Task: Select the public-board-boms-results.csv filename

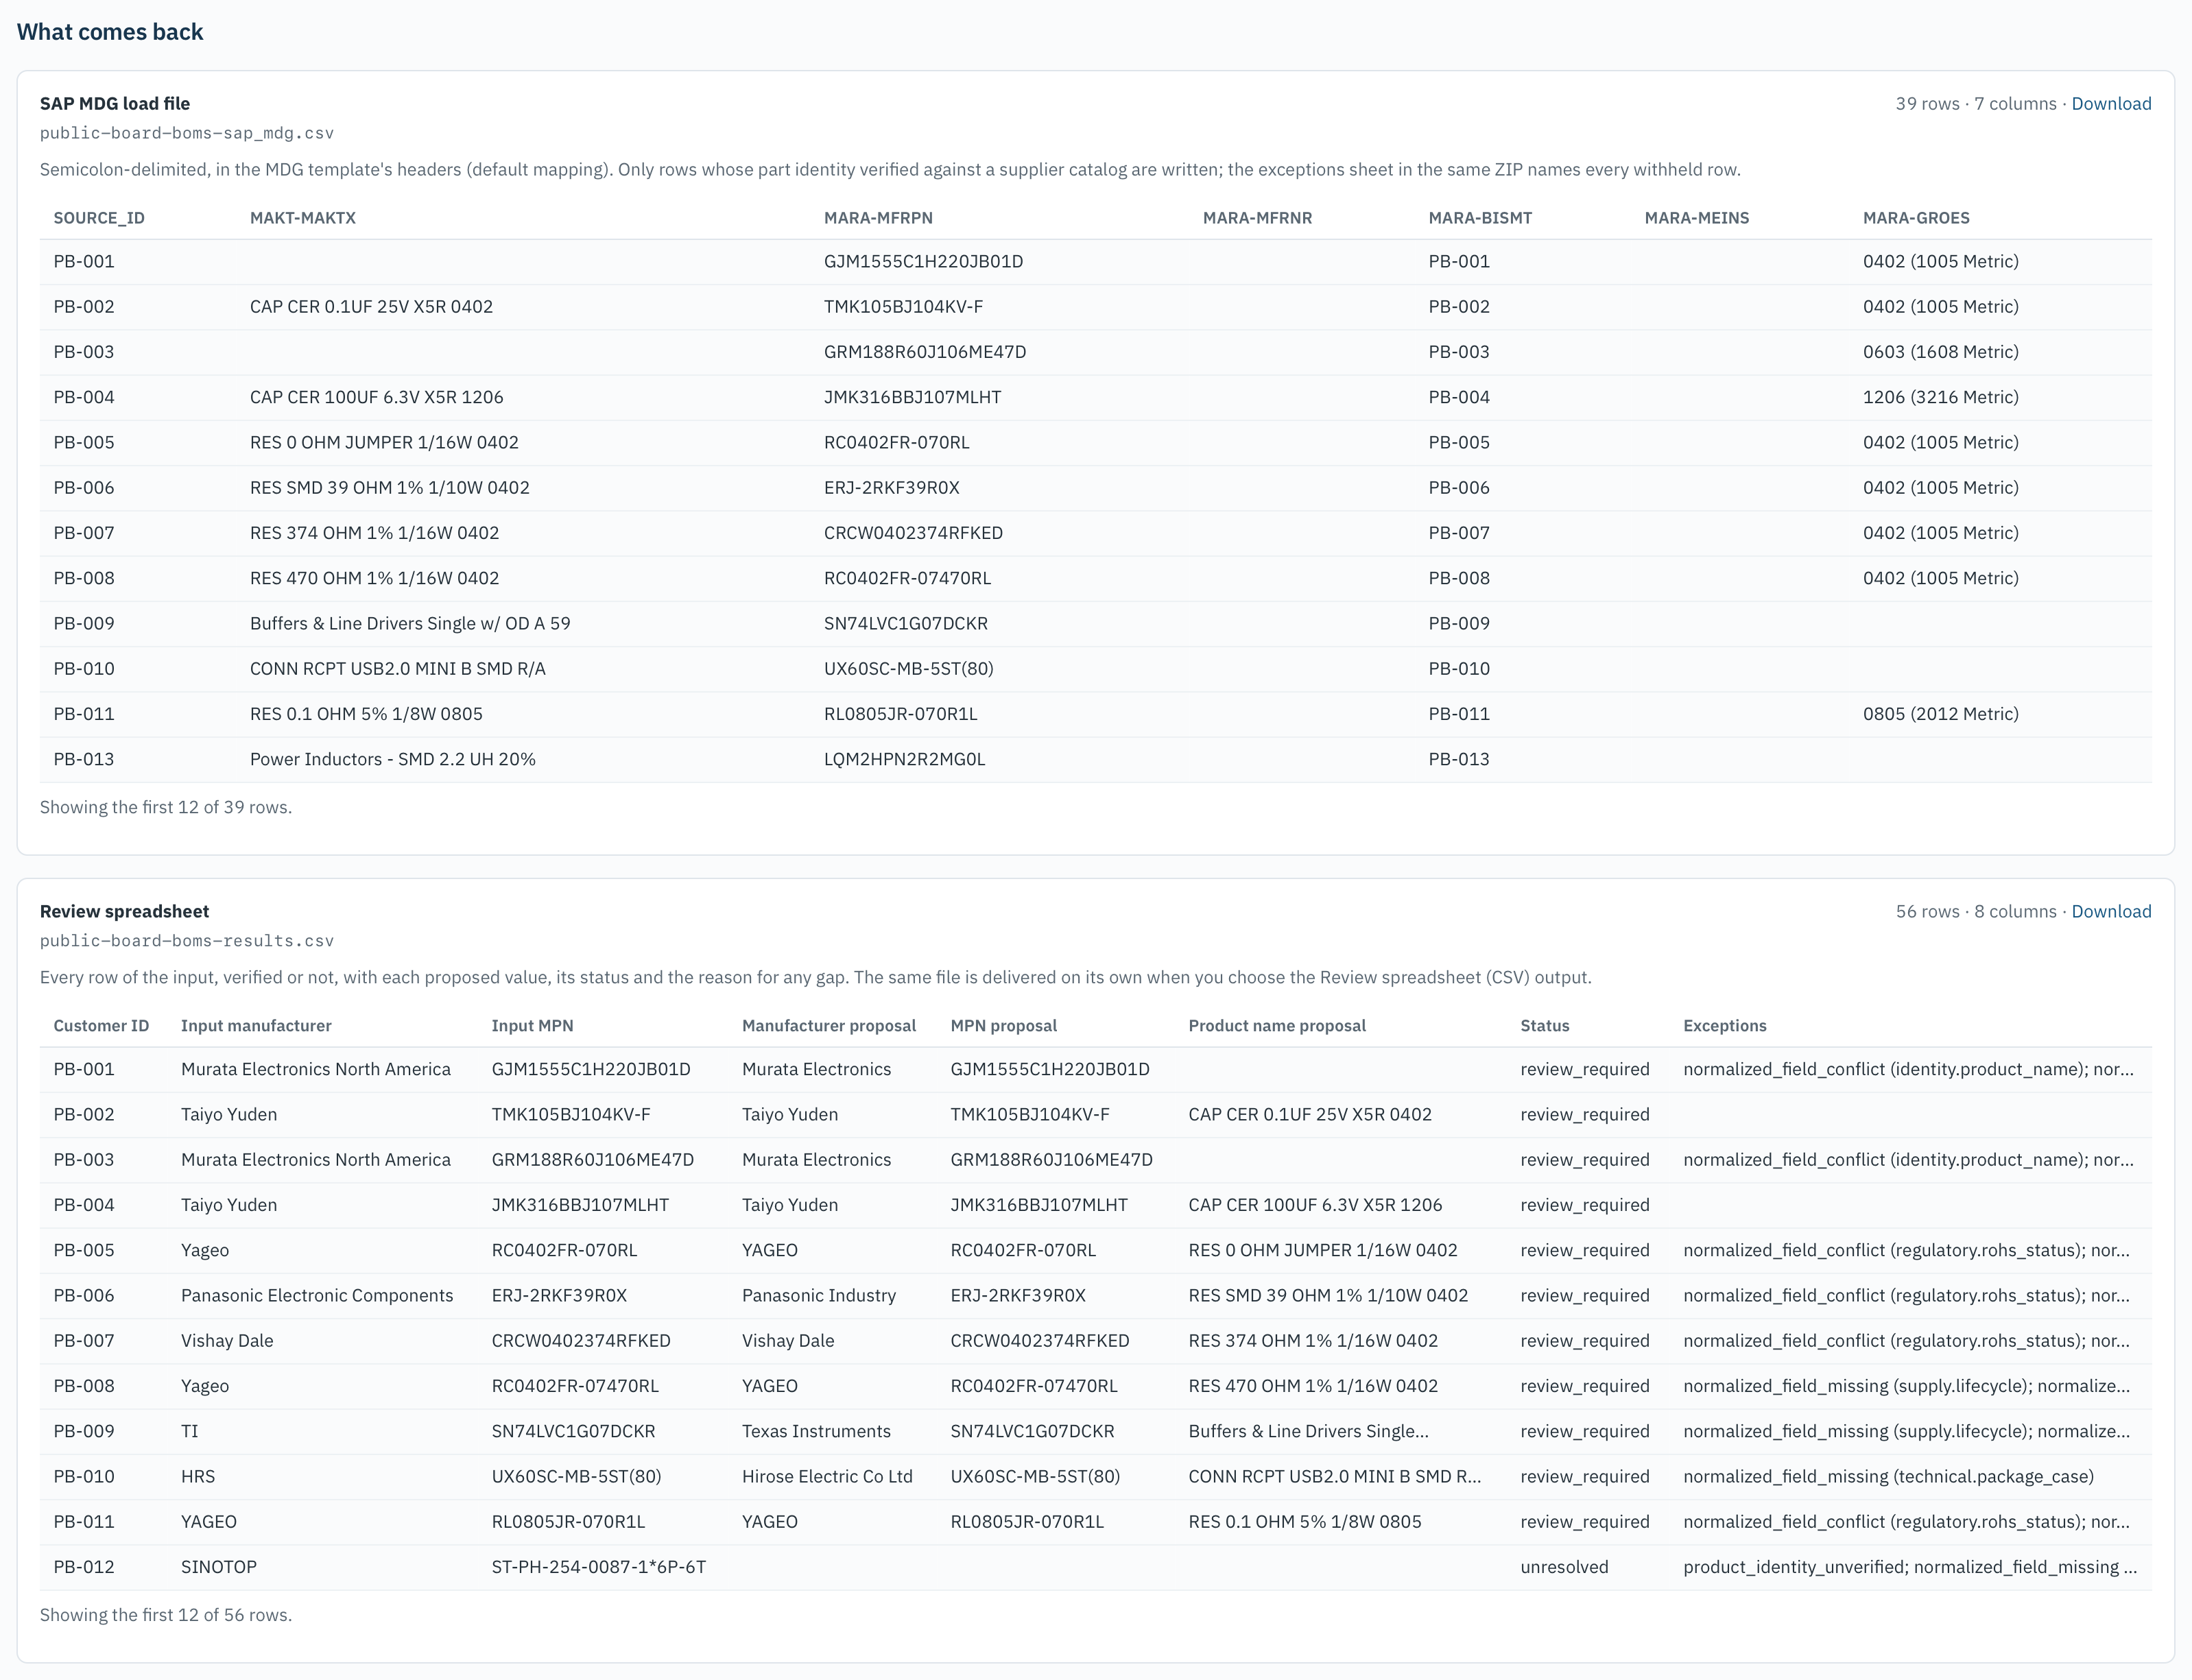Action: (187, 941)
